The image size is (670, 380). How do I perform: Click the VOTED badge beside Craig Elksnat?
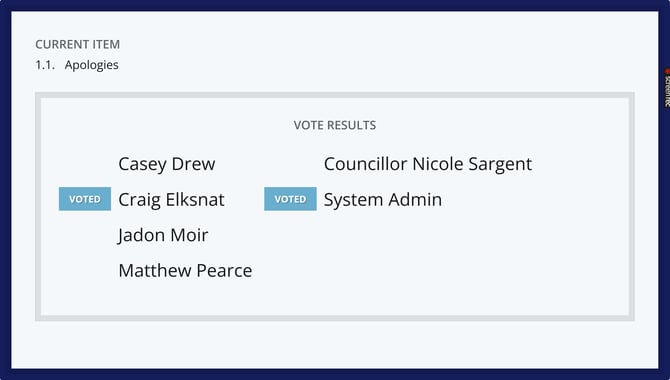point(85,199)
